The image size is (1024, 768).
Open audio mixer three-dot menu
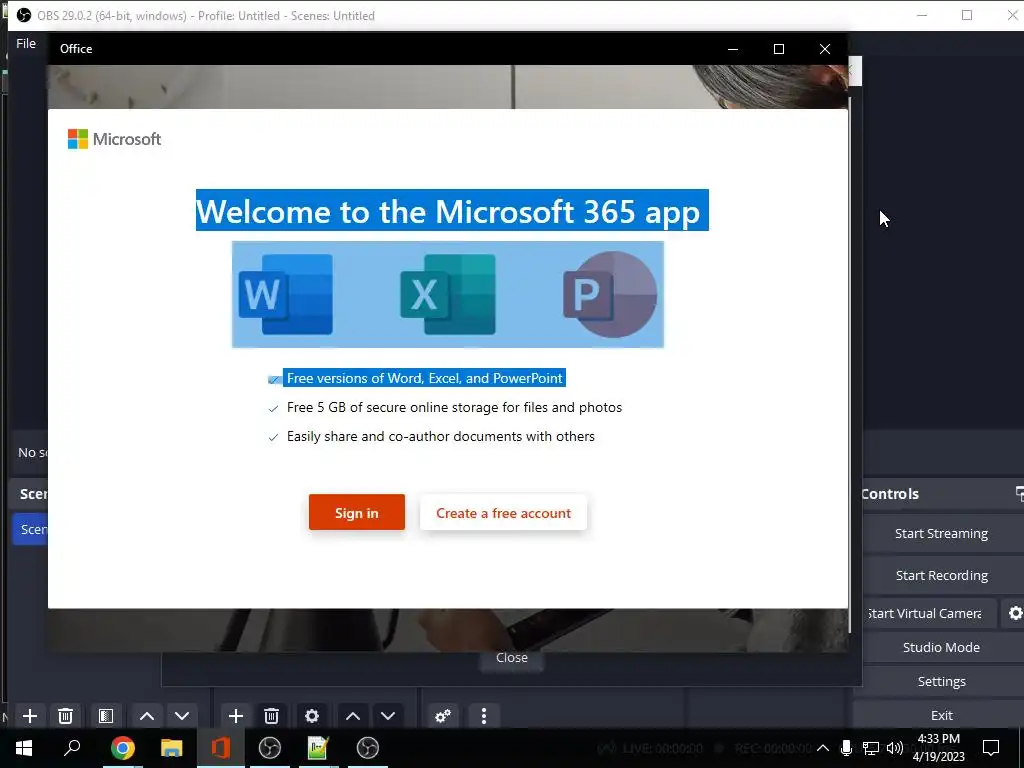click(484, 716)
